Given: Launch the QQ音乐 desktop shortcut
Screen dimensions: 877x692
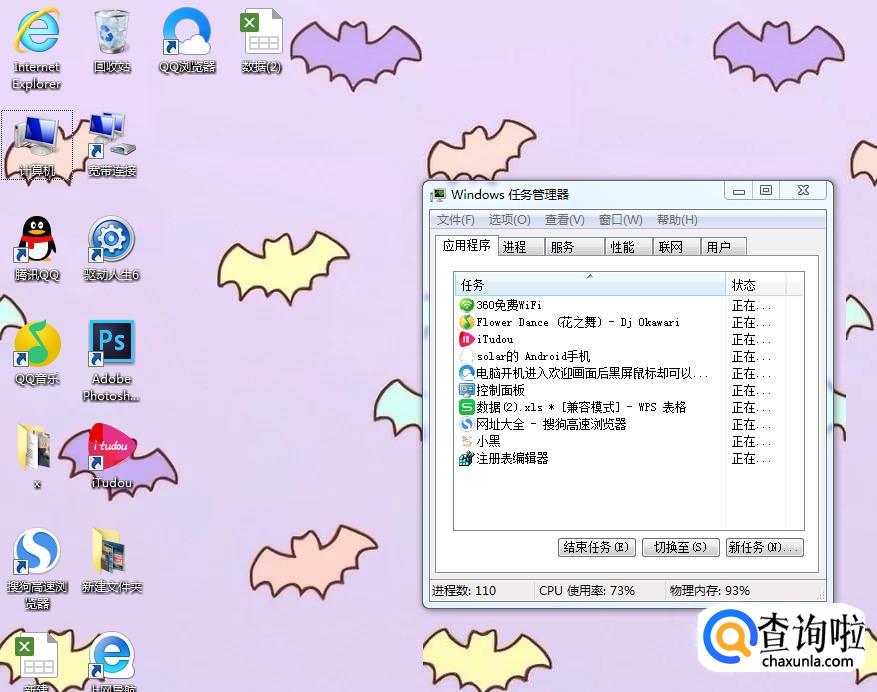Looking at the screenshot, I should coord(37,344).
